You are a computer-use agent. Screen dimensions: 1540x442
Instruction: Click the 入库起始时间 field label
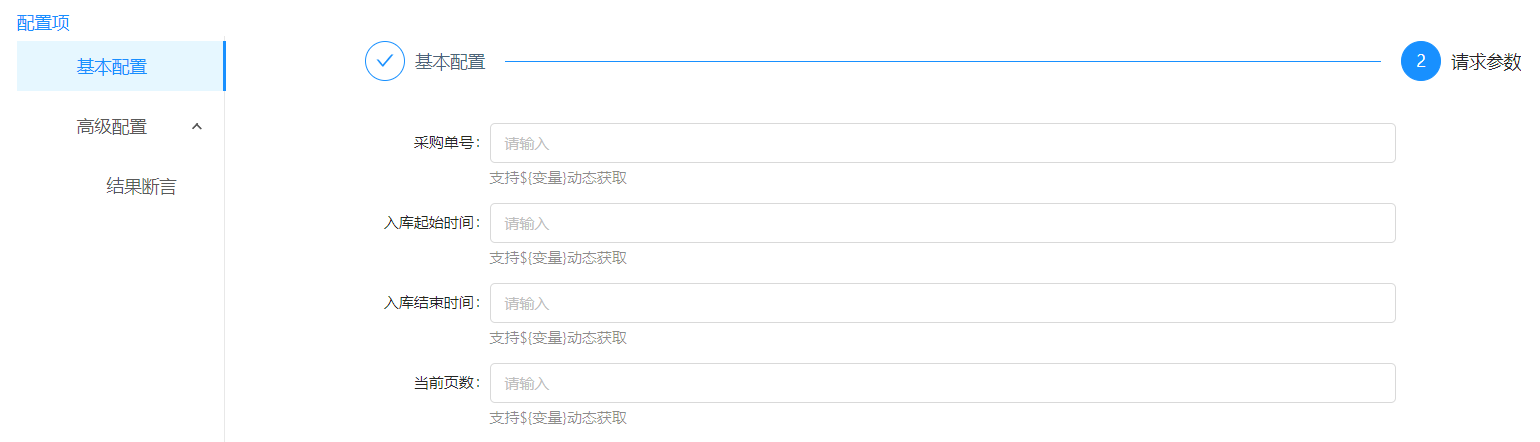[432, 223]
